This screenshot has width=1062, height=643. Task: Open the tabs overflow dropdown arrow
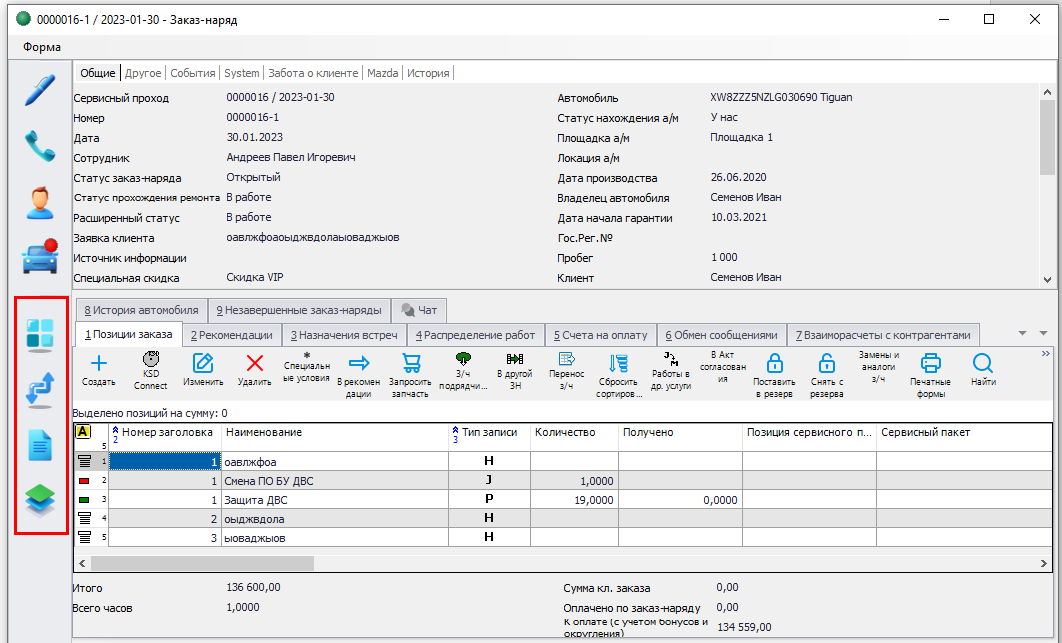(x=1023, y=334)
